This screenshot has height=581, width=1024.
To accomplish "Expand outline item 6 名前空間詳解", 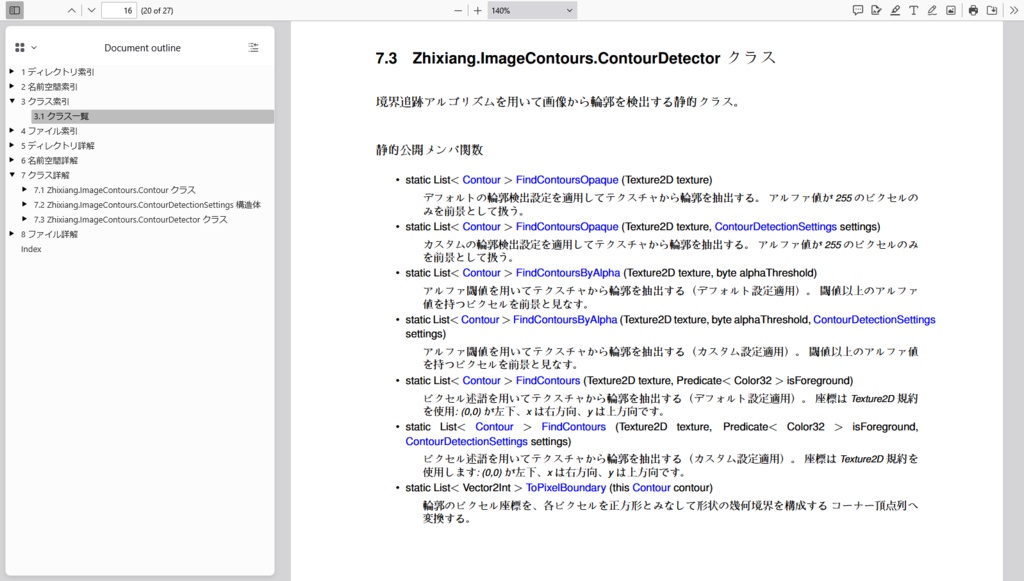I will tap(12, 160).
